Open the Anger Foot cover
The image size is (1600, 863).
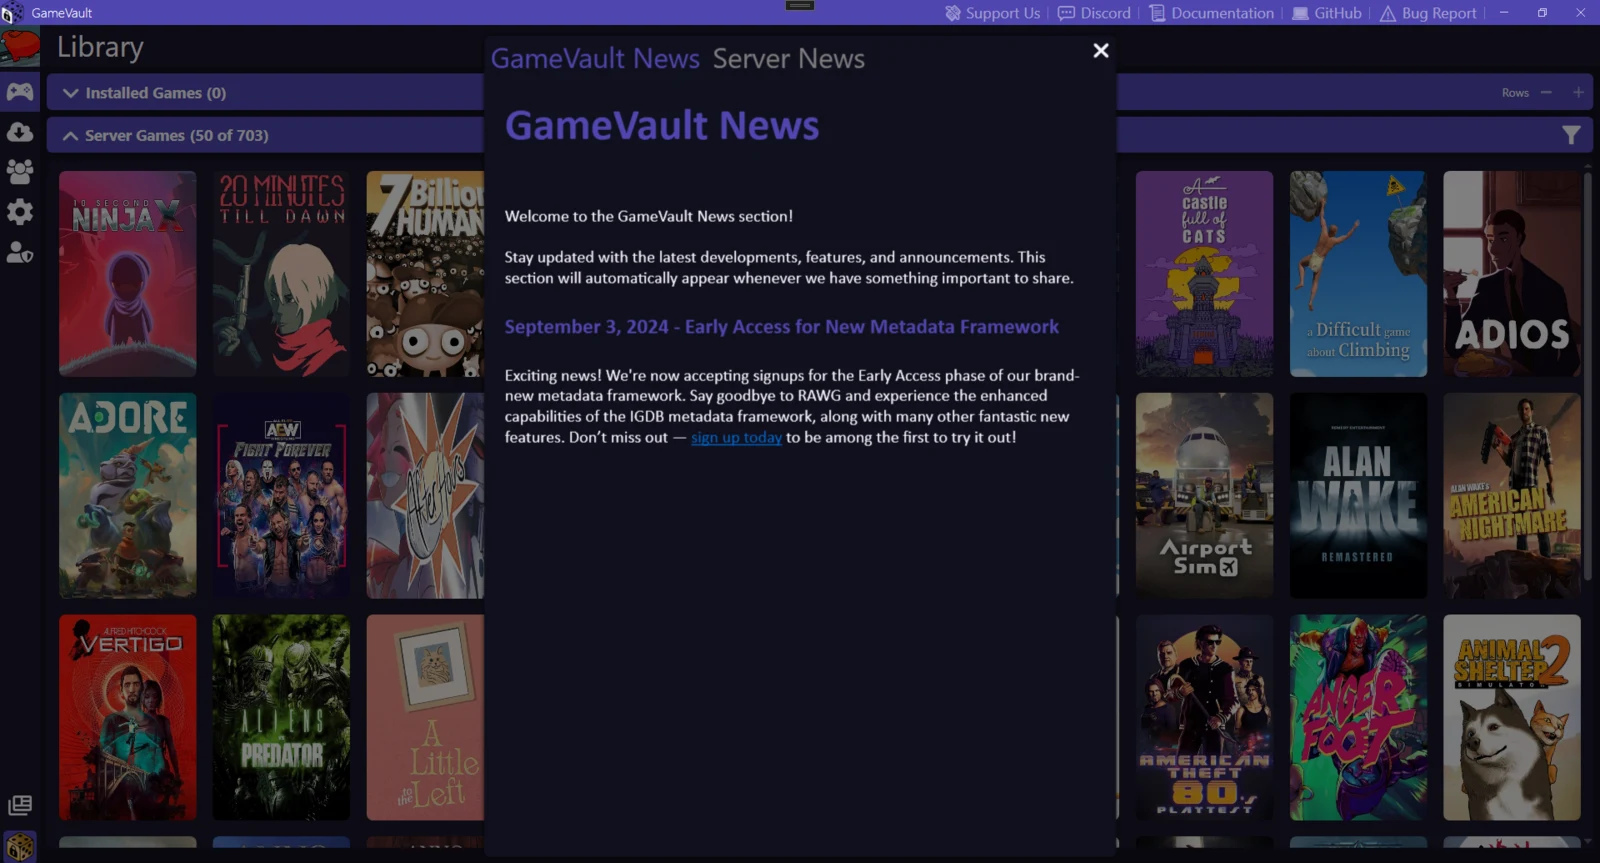(x=1358, y=718)
